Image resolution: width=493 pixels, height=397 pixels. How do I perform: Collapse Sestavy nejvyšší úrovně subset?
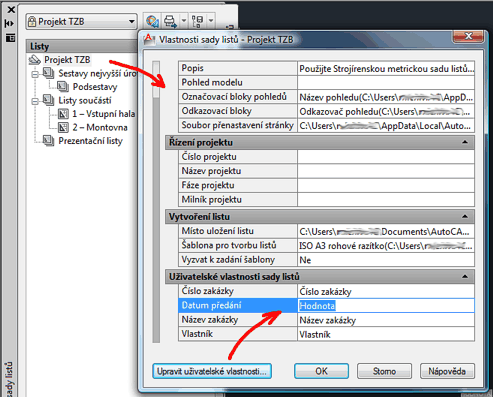tap(35, 74)
